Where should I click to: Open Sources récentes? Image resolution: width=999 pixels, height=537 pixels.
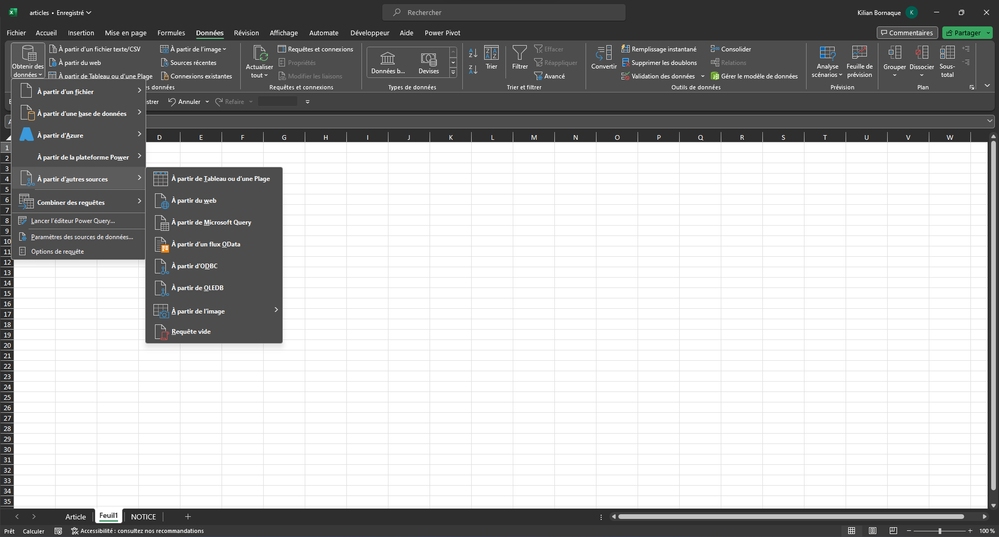pos(188,62)
